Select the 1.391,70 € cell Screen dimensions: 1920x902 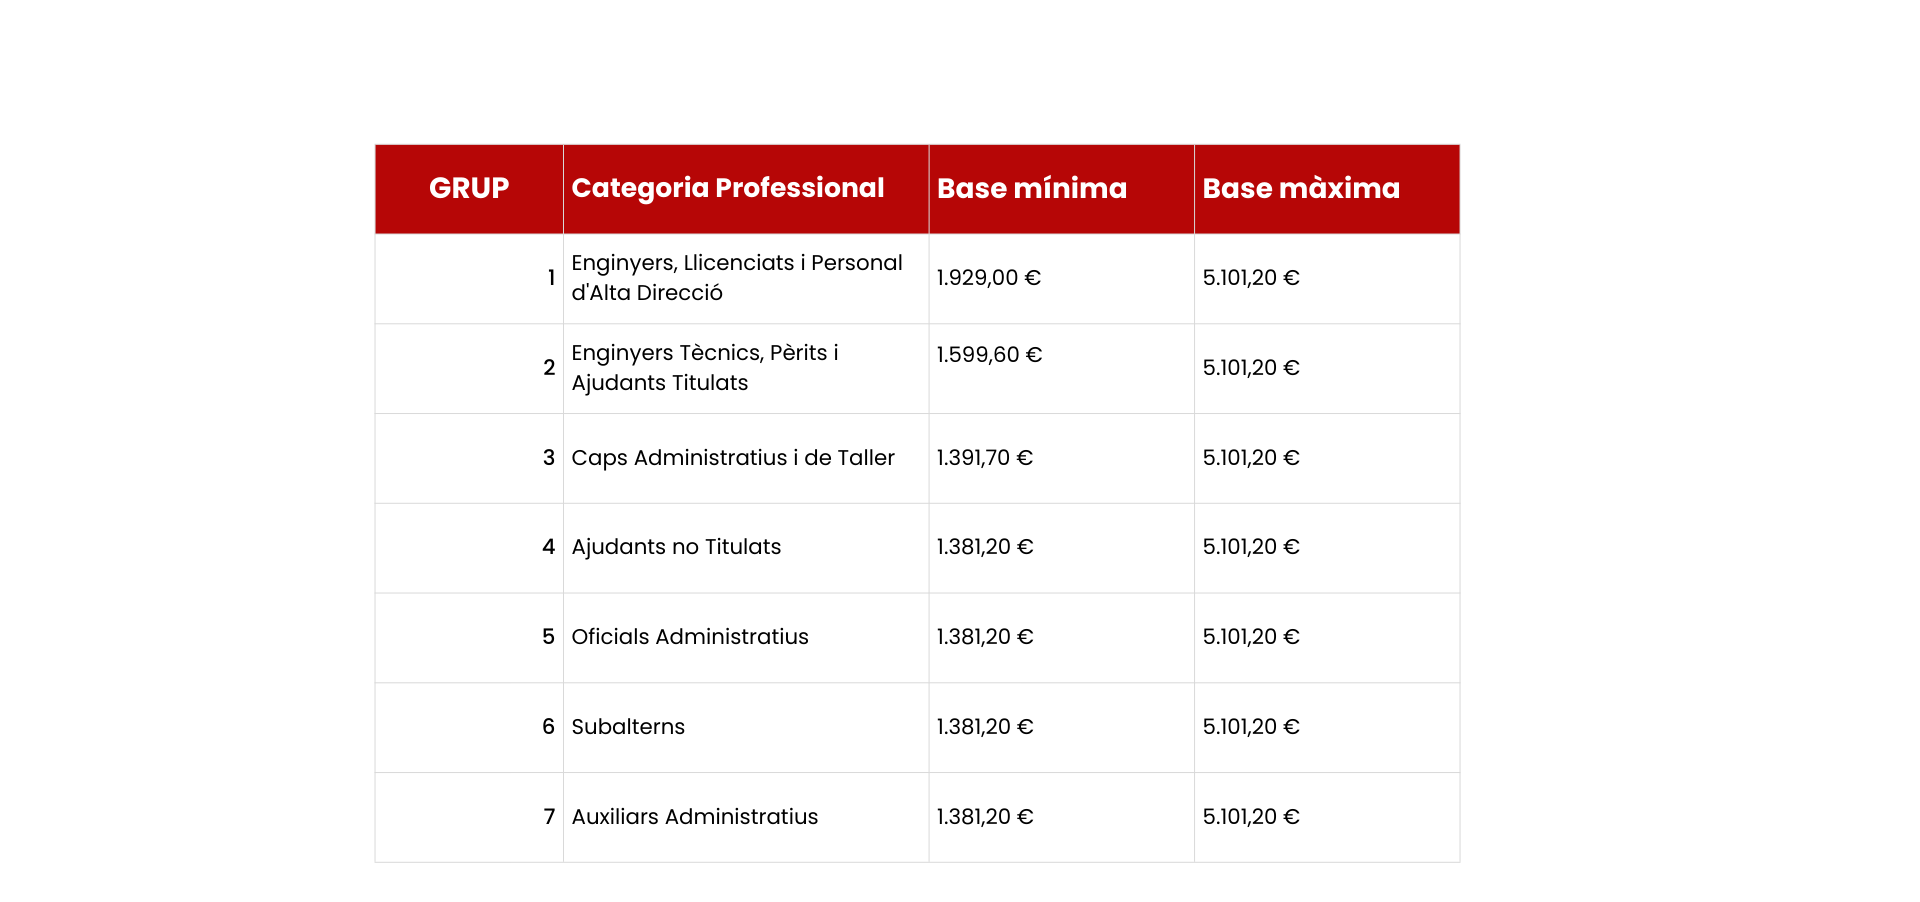pos(984,458)
